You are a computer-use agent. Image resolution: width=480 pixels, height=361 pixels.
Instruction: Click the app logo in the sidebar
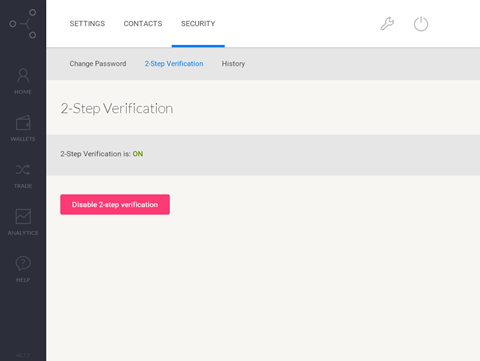pyautogui.click(x=23, y=24)
